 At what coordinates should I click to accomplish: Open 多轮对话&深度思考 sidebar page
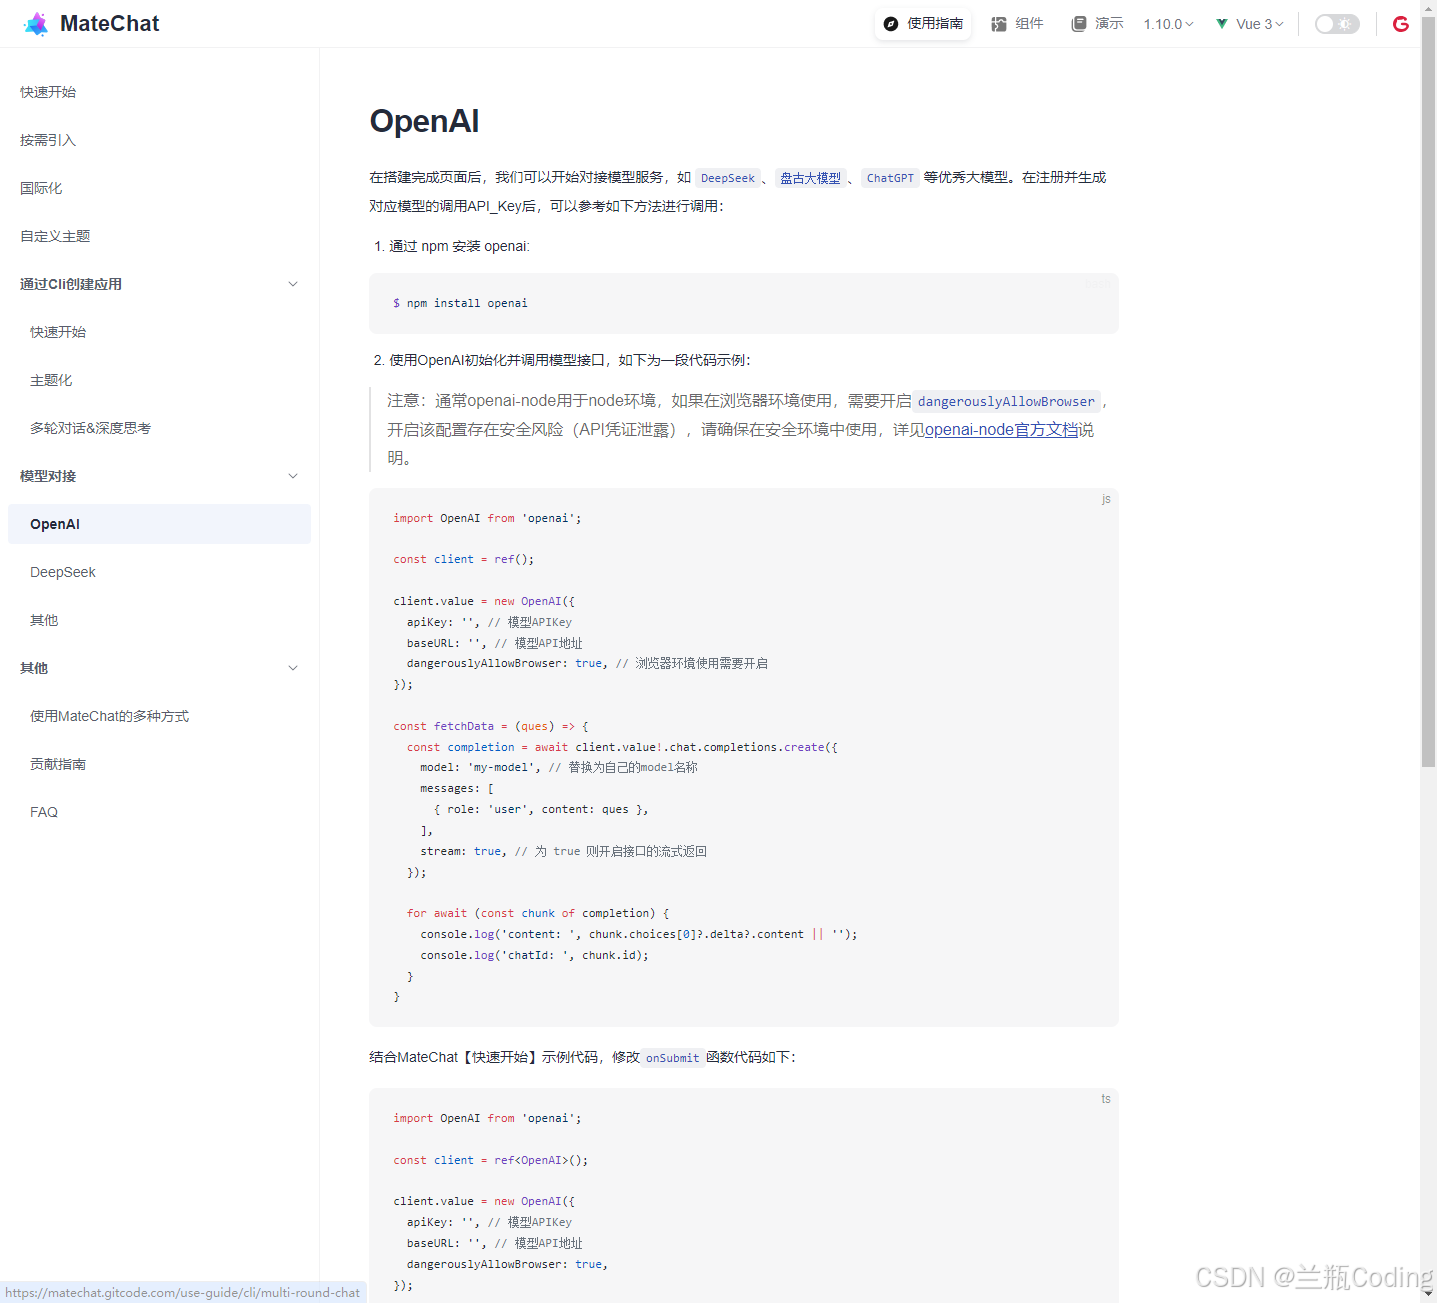point(90,428)
